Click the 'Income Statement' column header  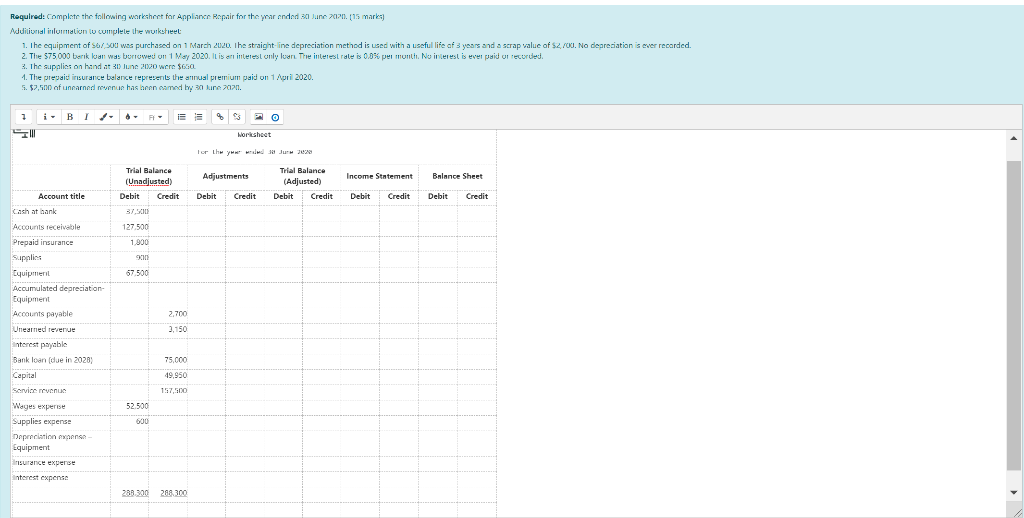click(x=379, y=176)
